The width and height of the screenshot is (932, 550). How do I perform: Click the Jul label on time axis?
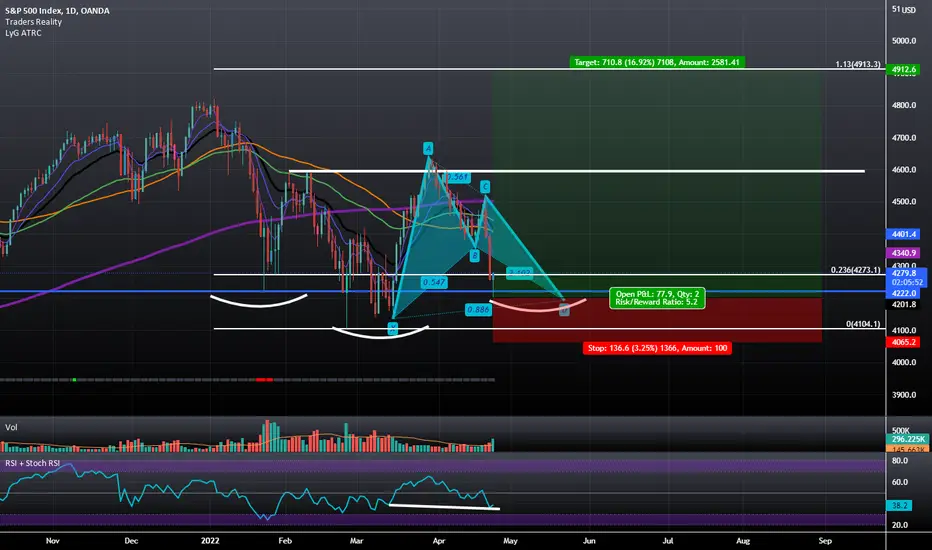pyautogui.click(x=668, y=541)
